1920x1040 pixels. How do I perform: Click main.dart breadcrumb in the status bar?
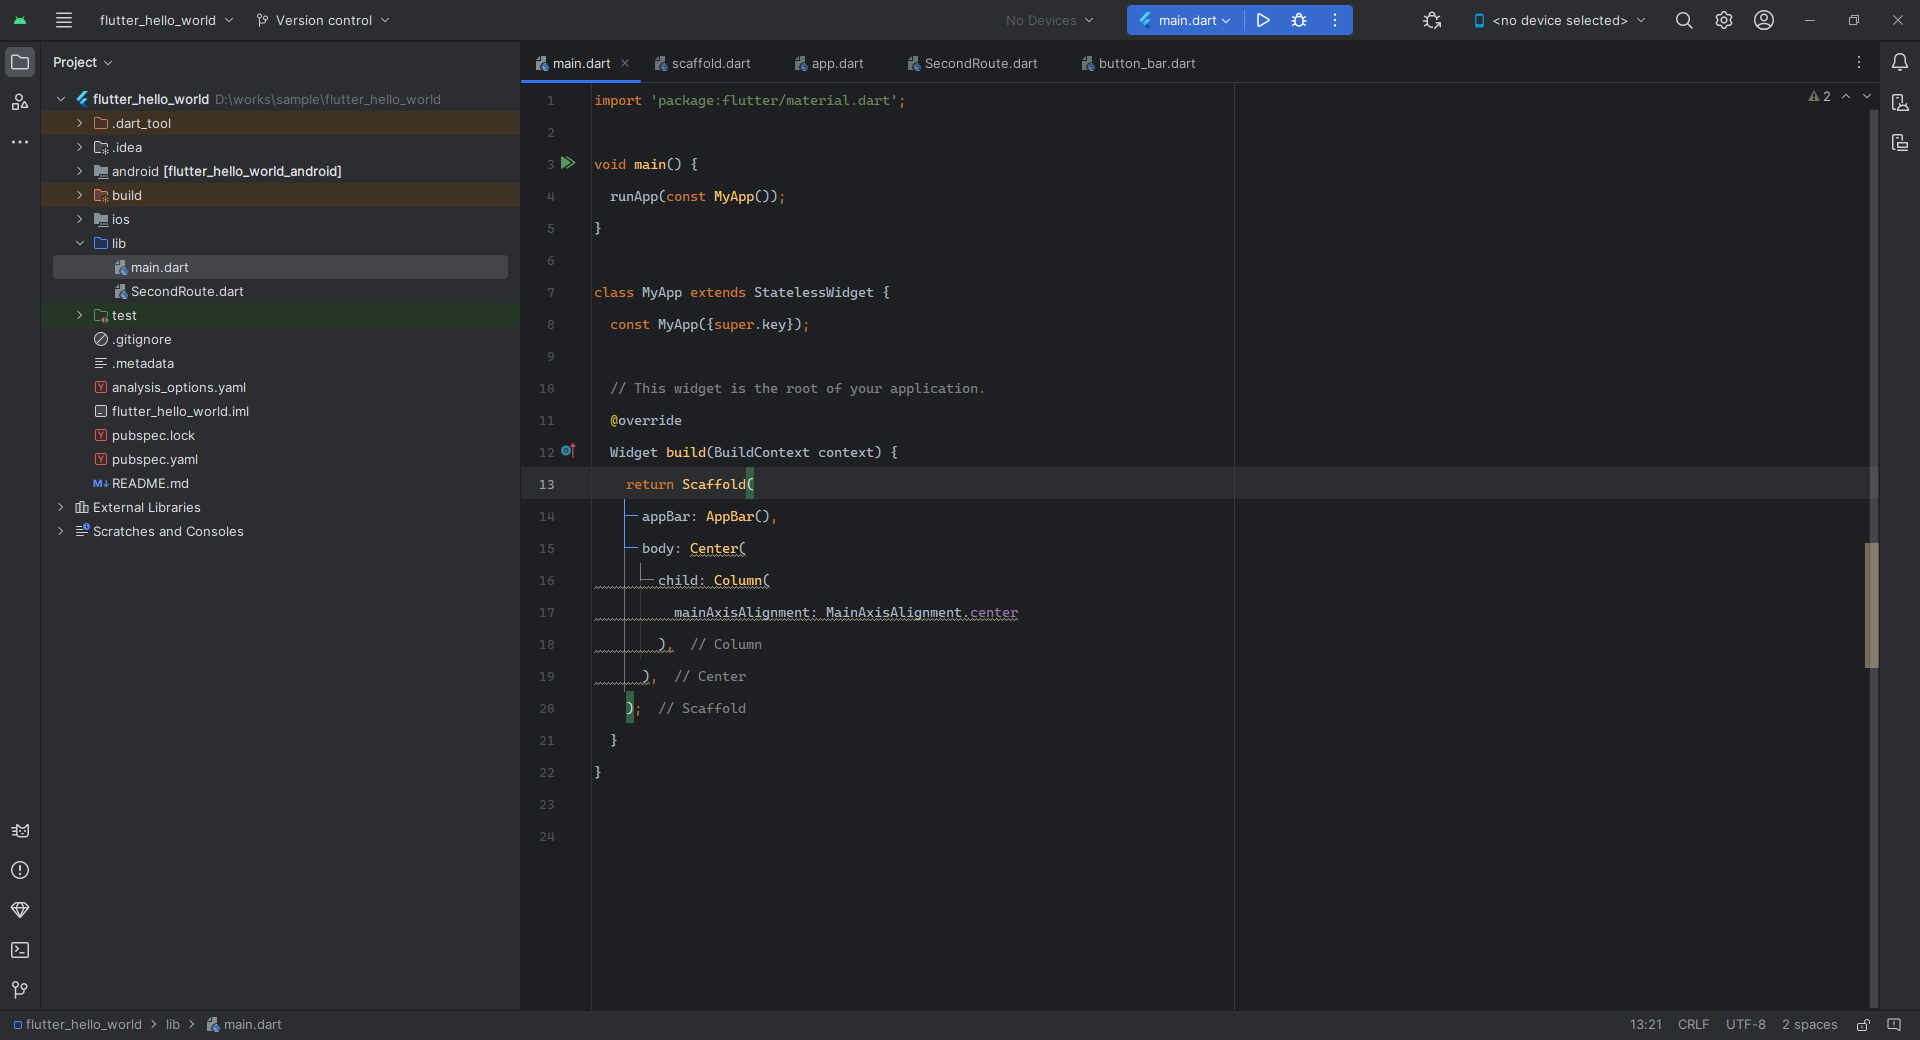click(244, 1025)
